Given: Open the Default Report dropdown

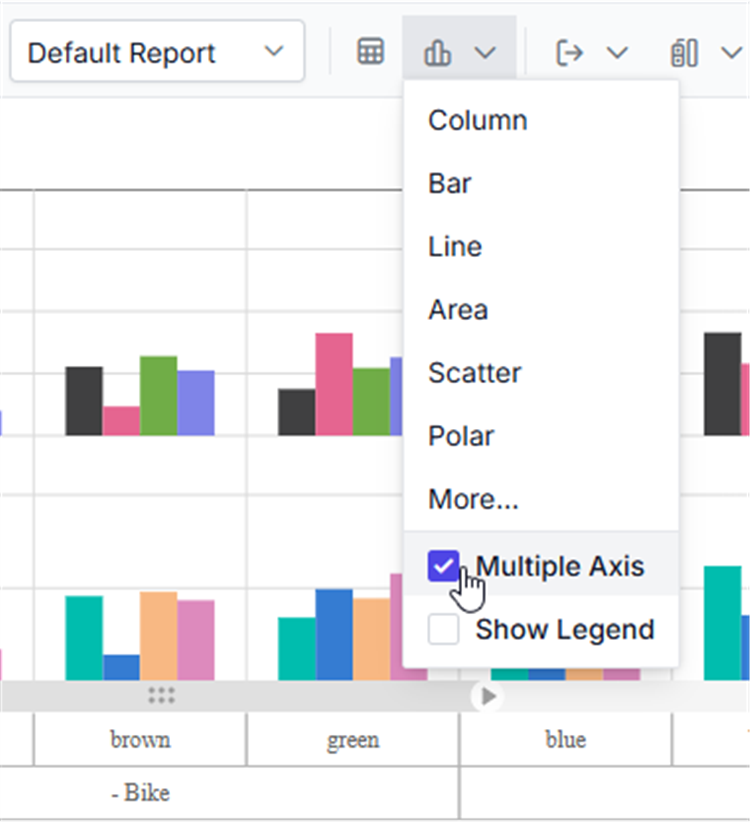Looking at the screenshot, I should click(x=157, y=51).
